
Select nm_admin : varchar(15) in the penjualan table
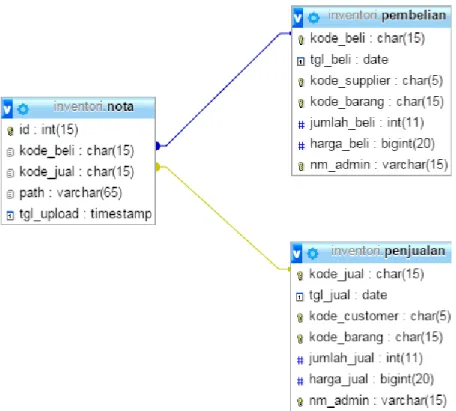tap(378, 400)
